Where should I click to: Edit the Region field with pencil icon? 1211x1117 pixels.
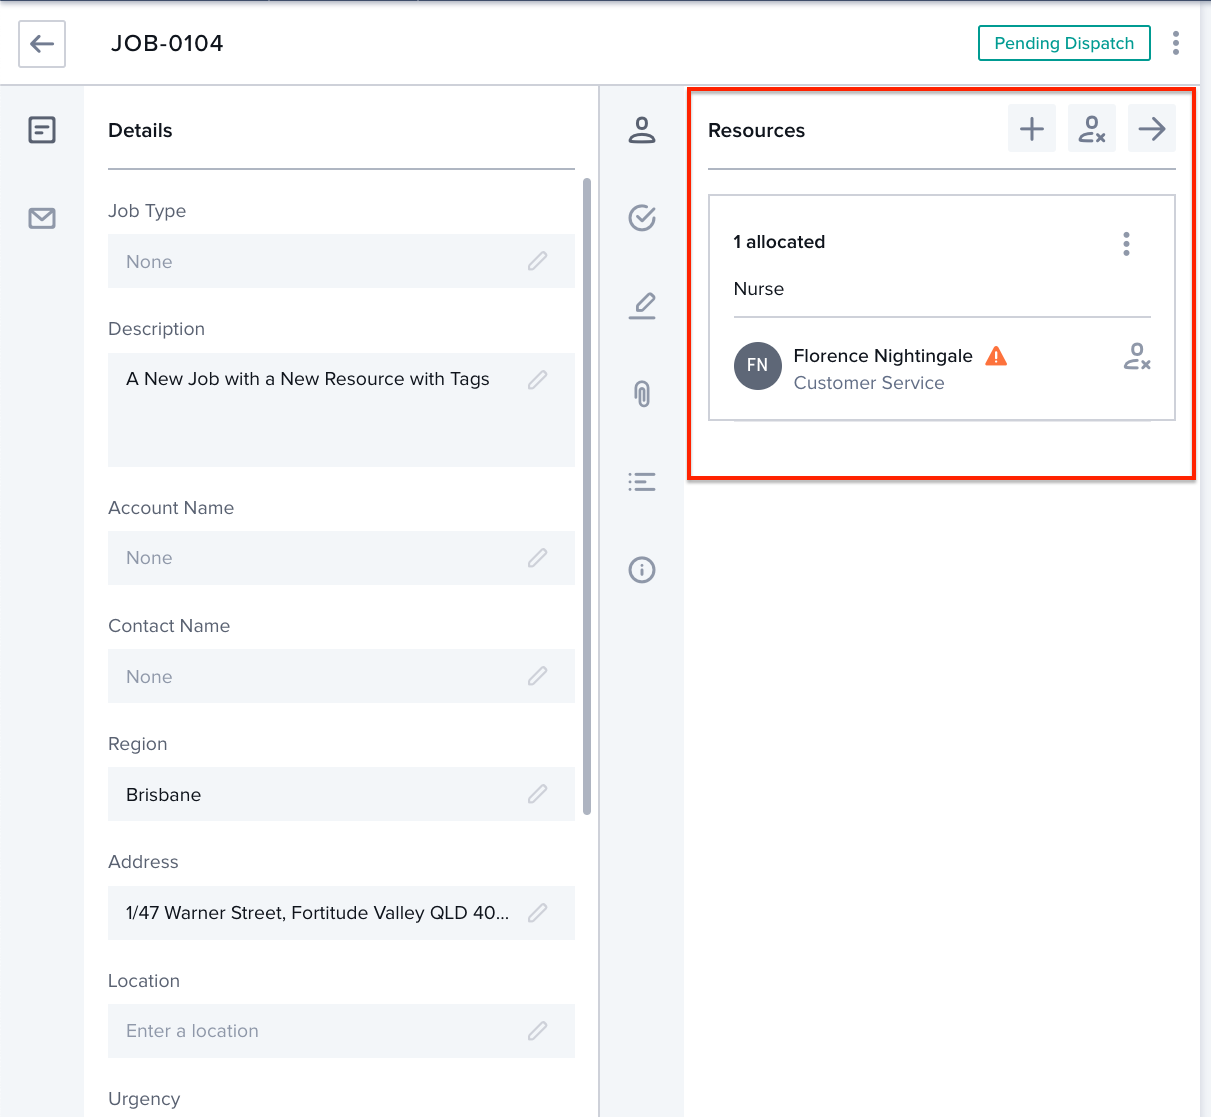pos(537,794)
